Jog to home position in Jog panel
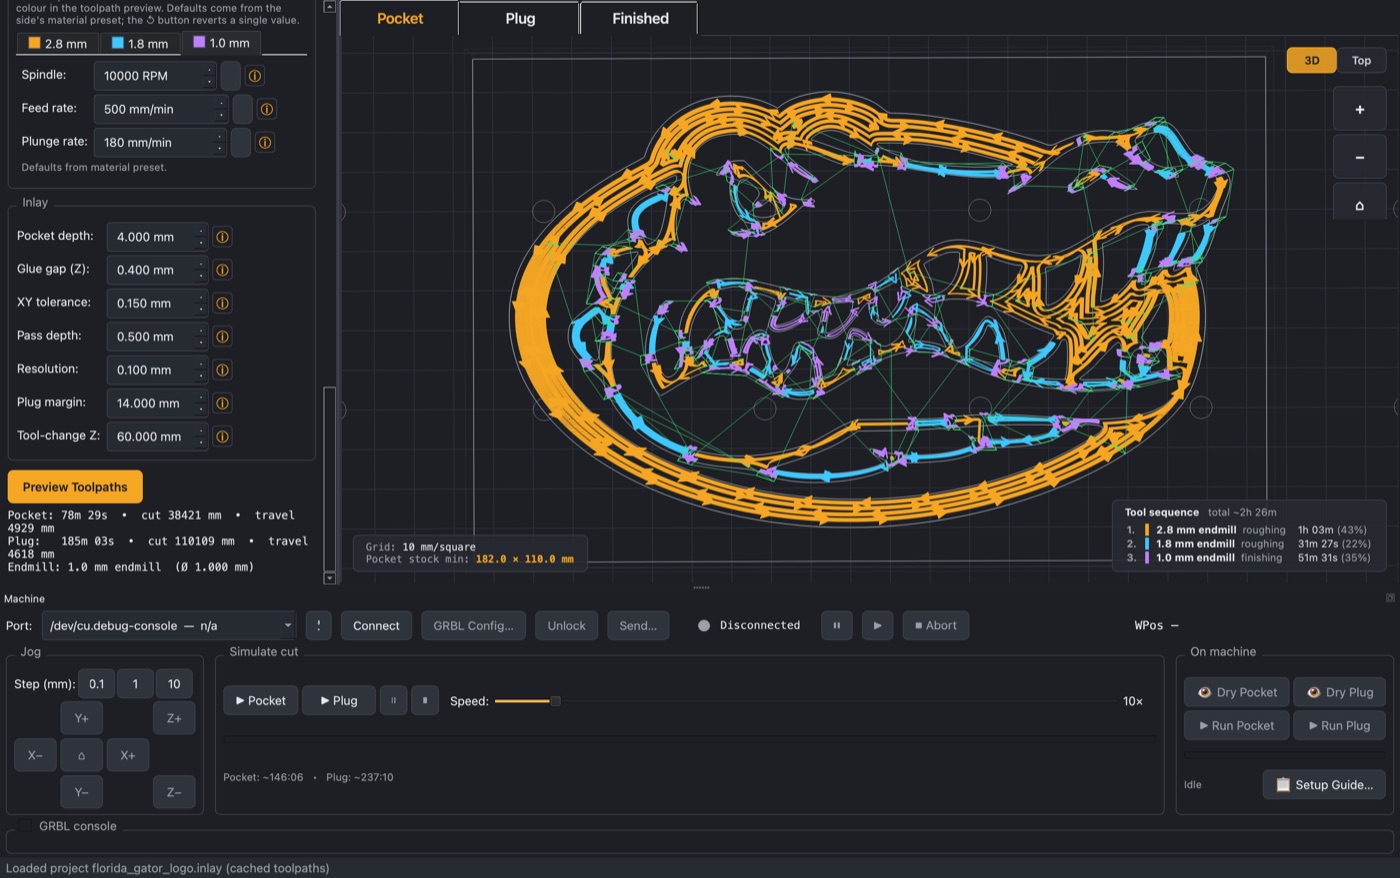 (81, 755)
